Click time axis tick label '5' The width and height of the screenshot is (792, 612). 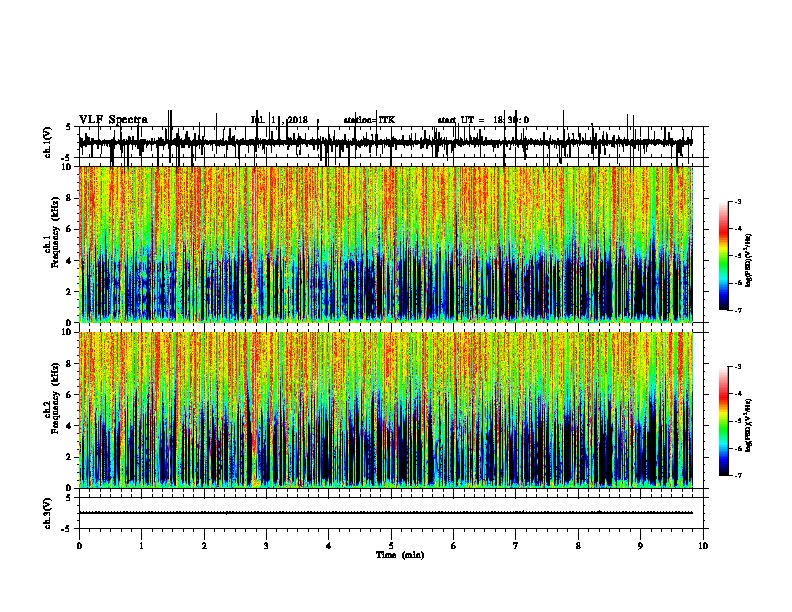tap(391, 546)
